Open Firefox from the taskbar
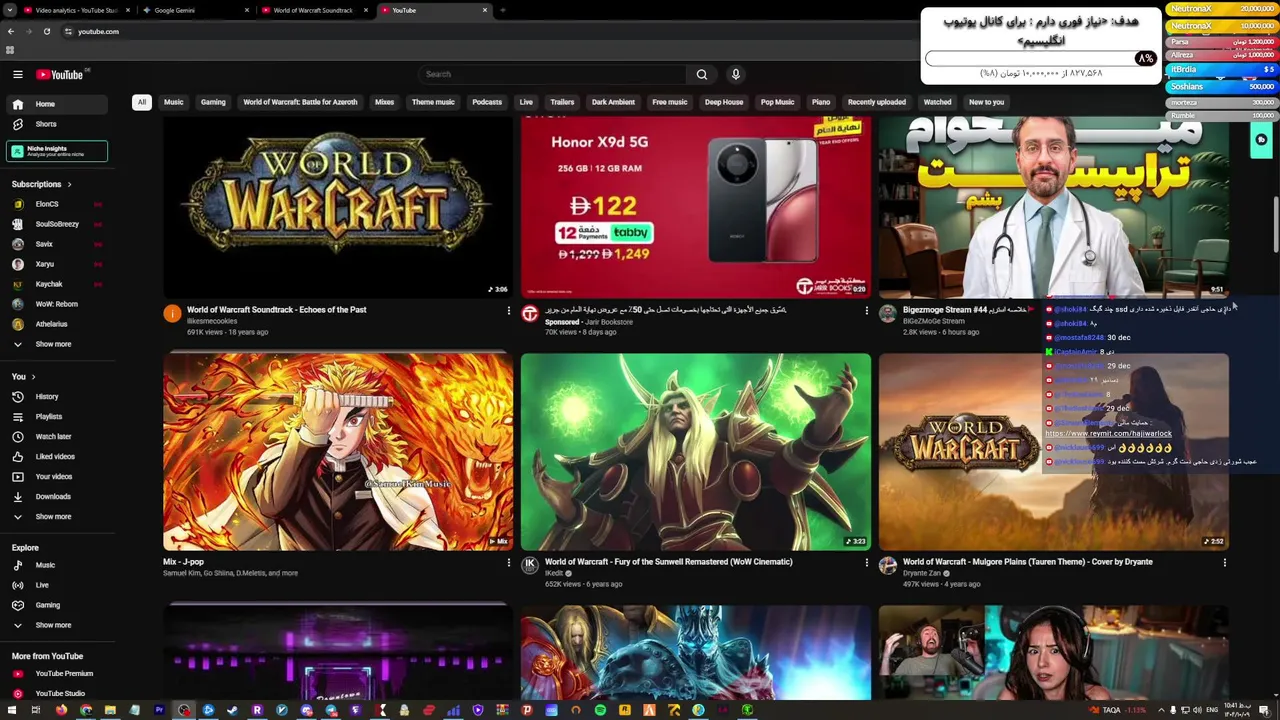This screenshot has width=1280, height=720. click(61, 710)
